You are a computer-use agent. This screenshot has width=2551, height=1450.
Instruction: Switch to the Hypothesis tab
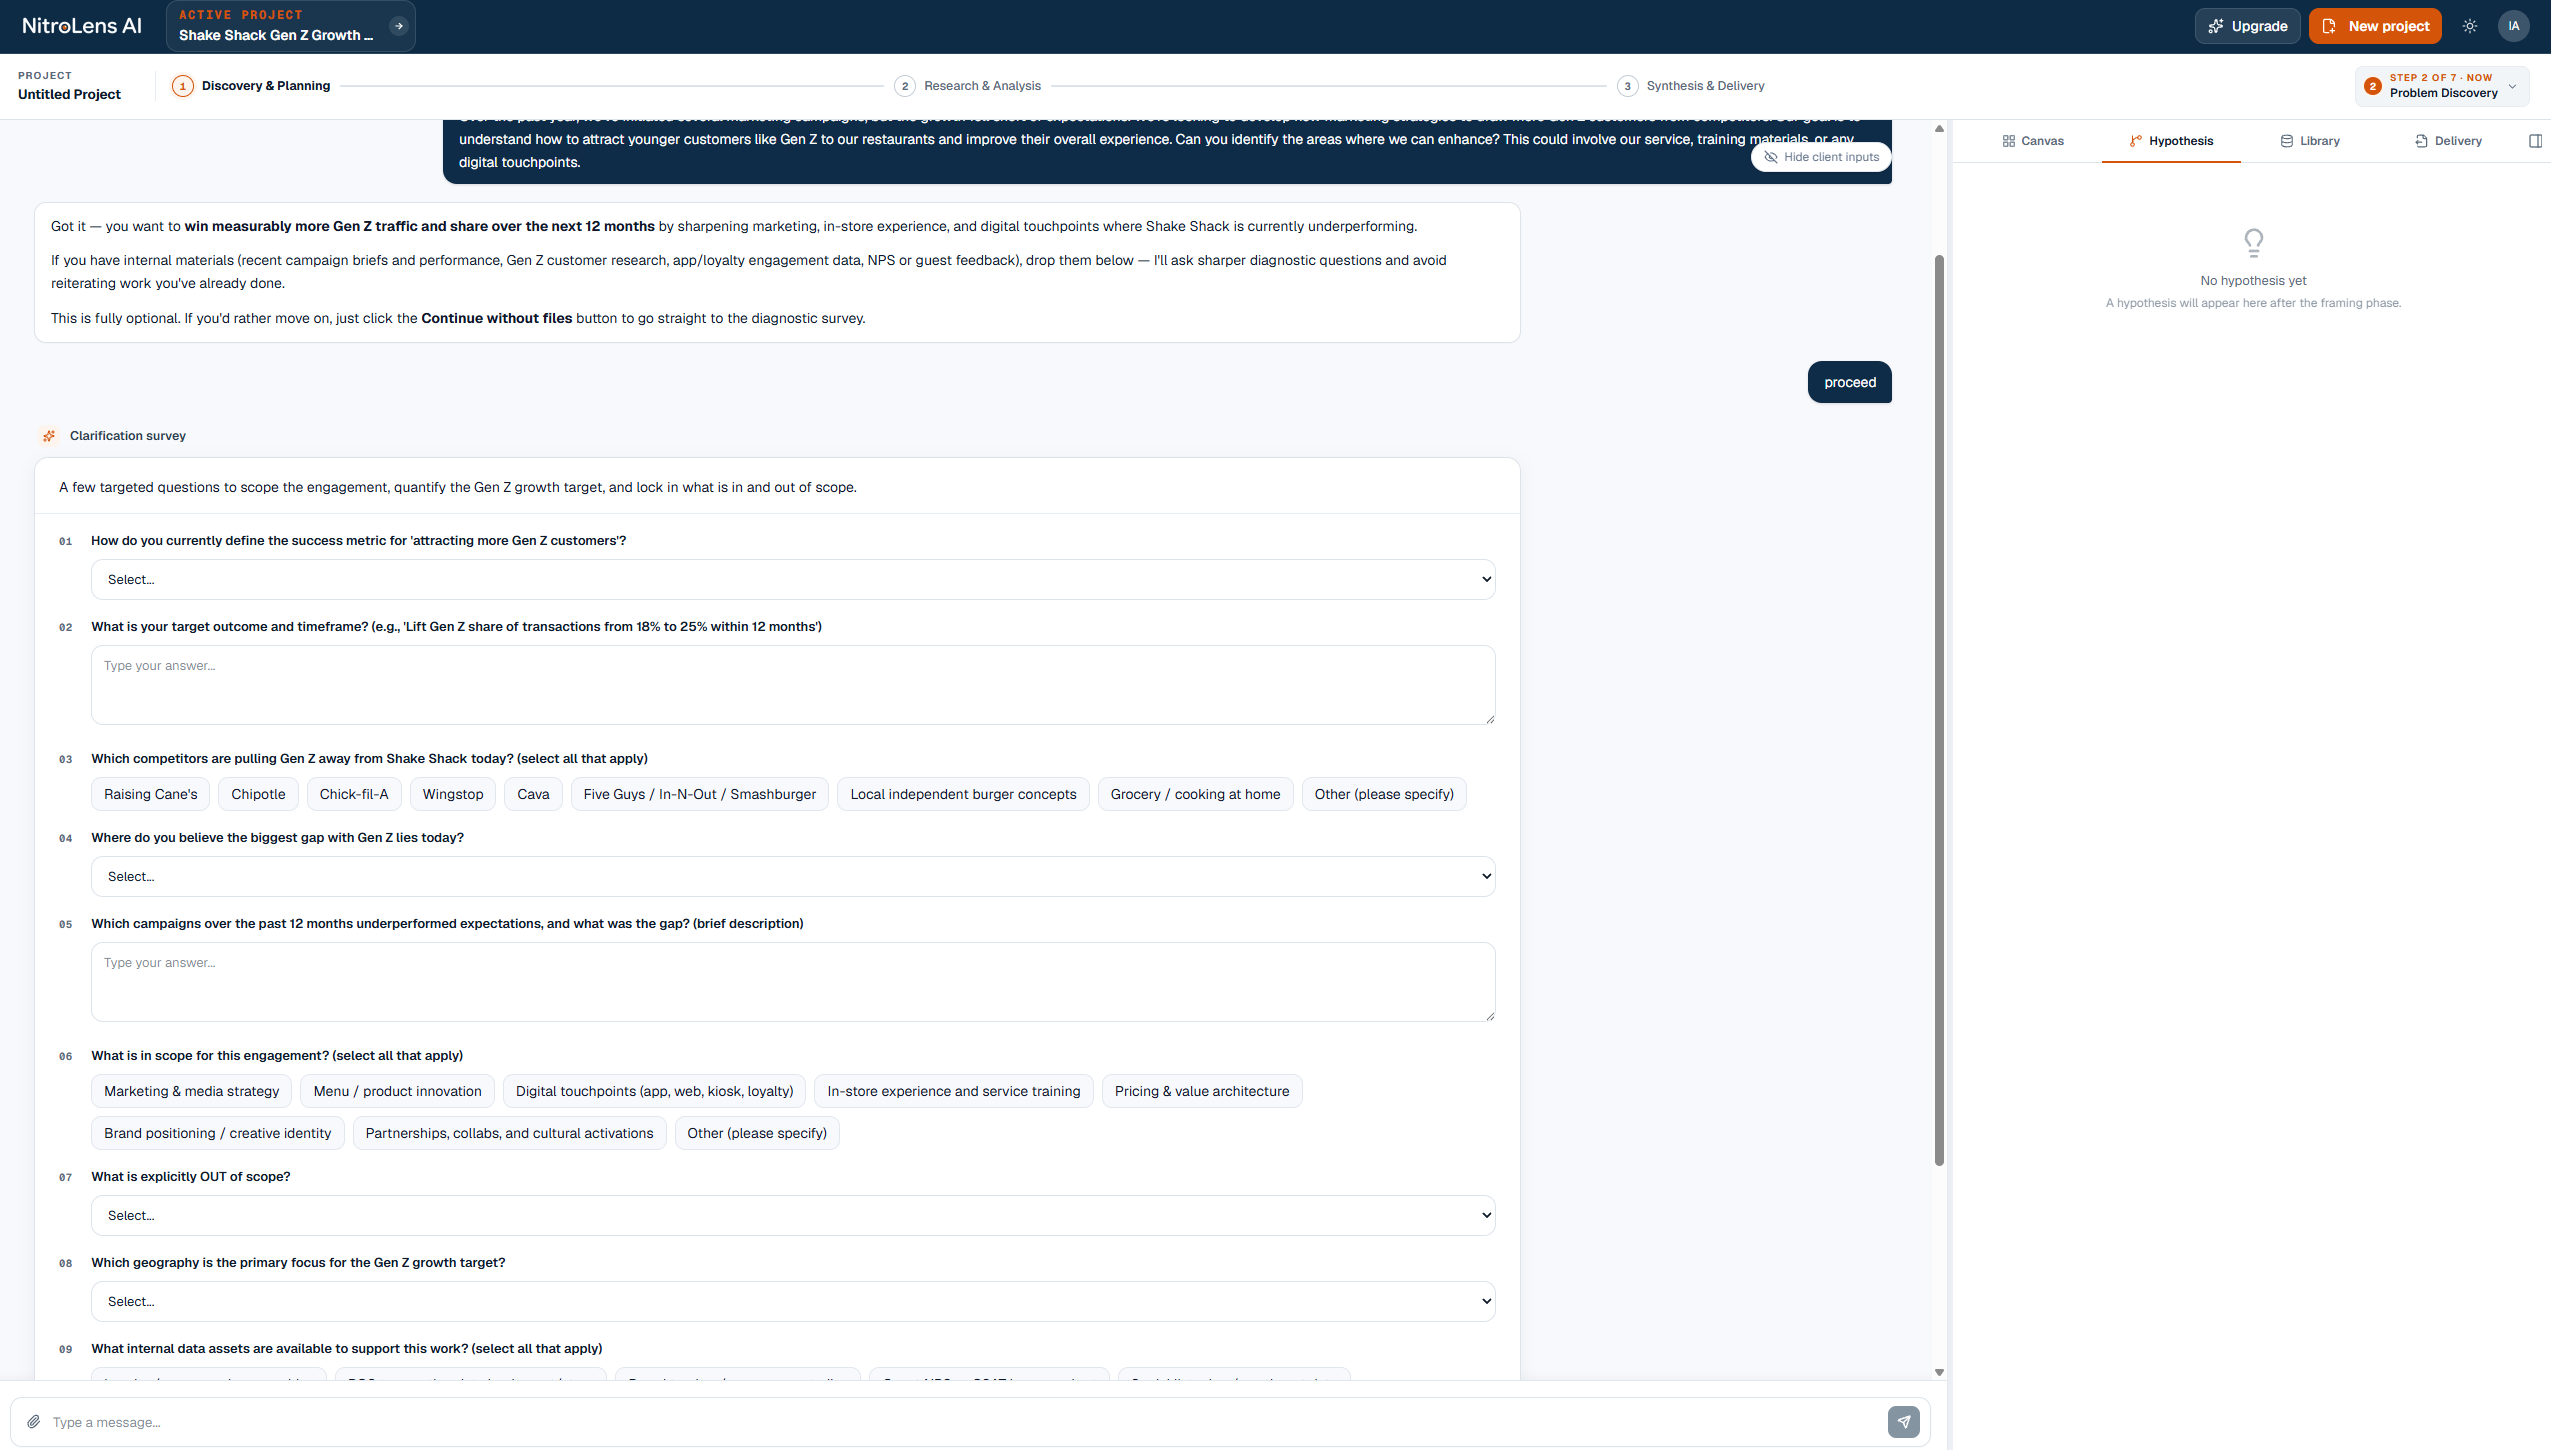(x=2171, y=141)
